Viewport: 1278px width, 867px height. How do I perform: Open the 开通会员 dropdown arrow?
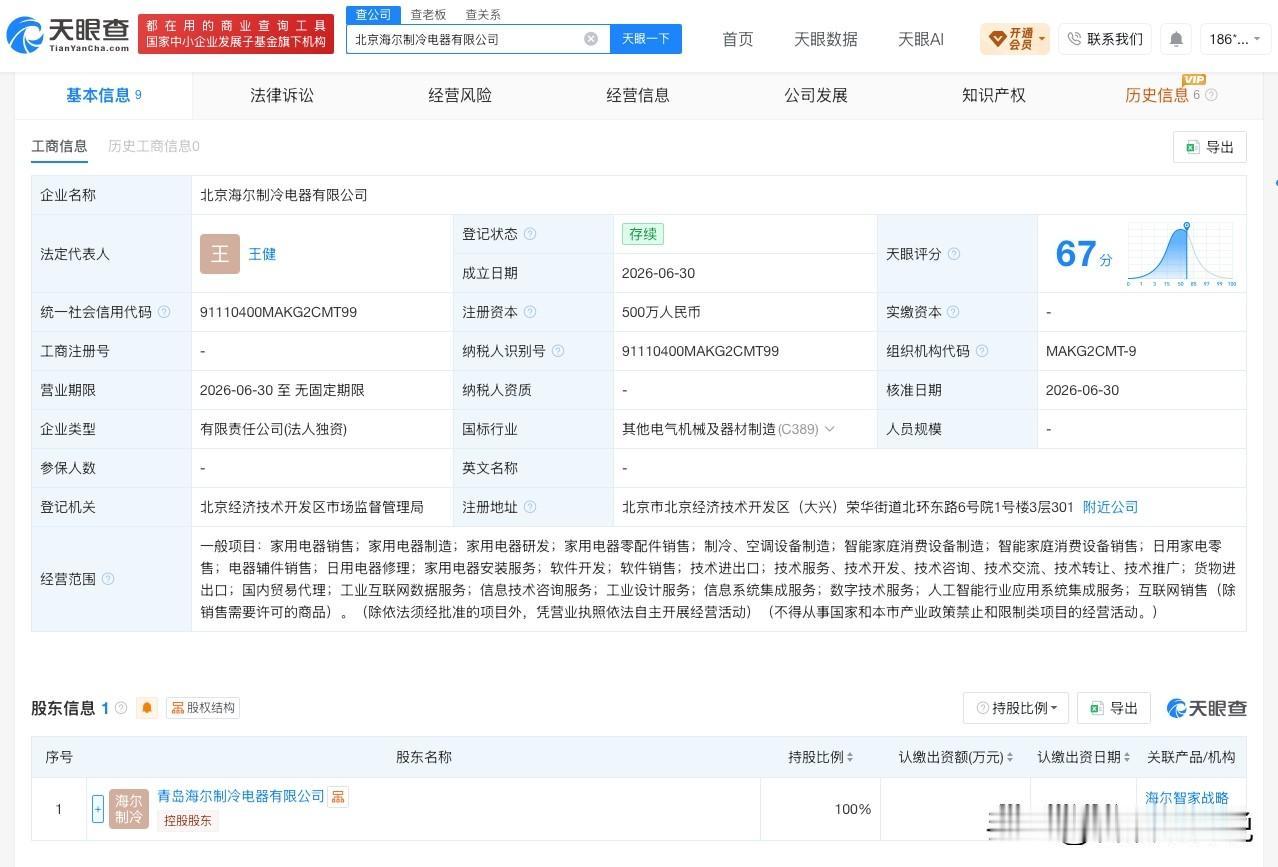[1042, 39]
